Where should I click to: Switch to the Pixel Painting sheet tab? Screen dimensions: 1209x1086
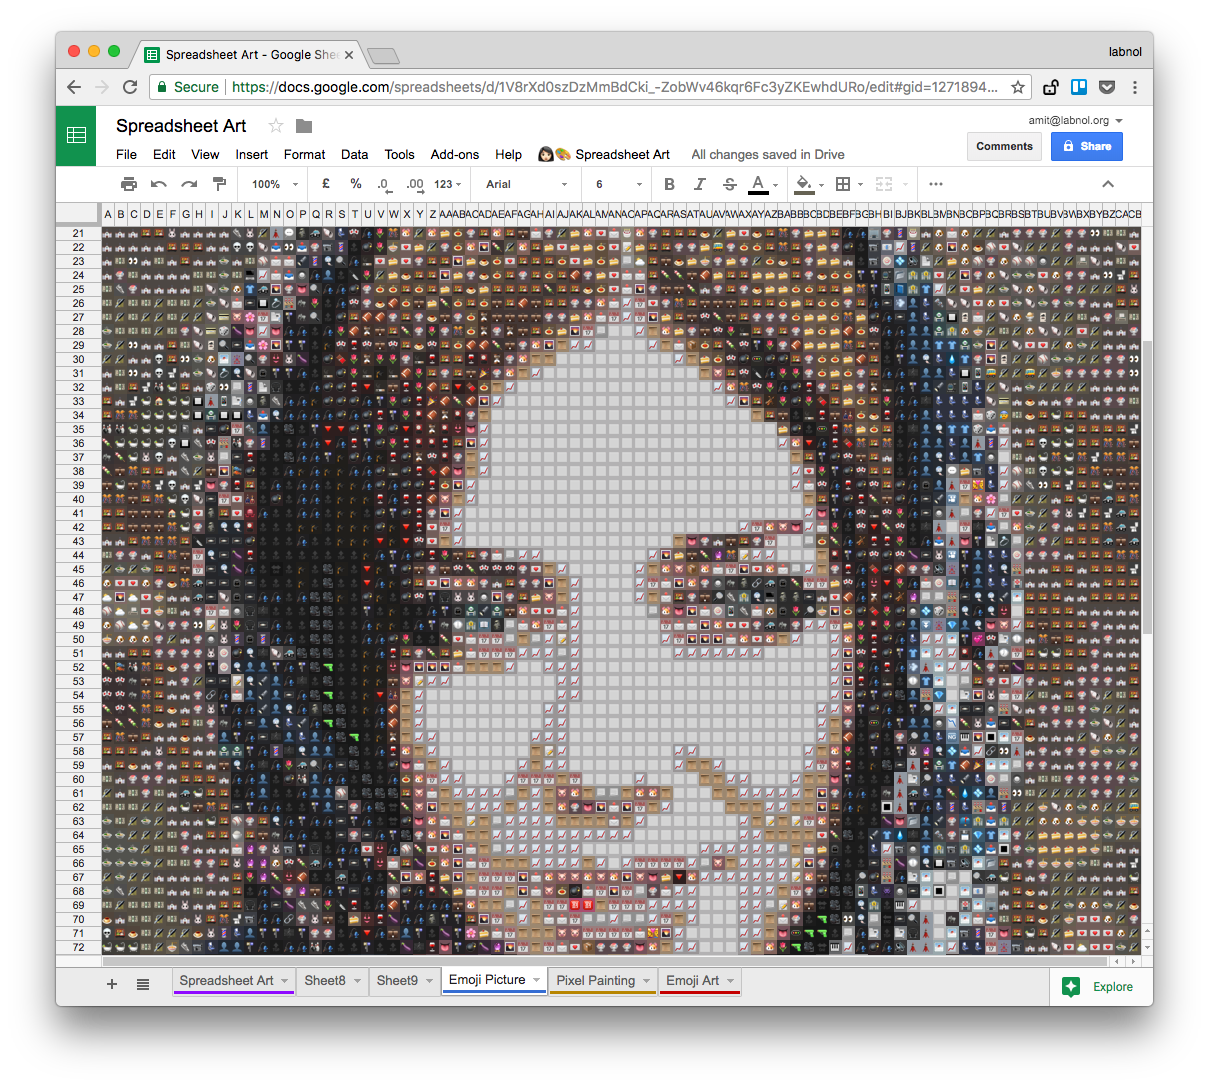tap(595, 981)
